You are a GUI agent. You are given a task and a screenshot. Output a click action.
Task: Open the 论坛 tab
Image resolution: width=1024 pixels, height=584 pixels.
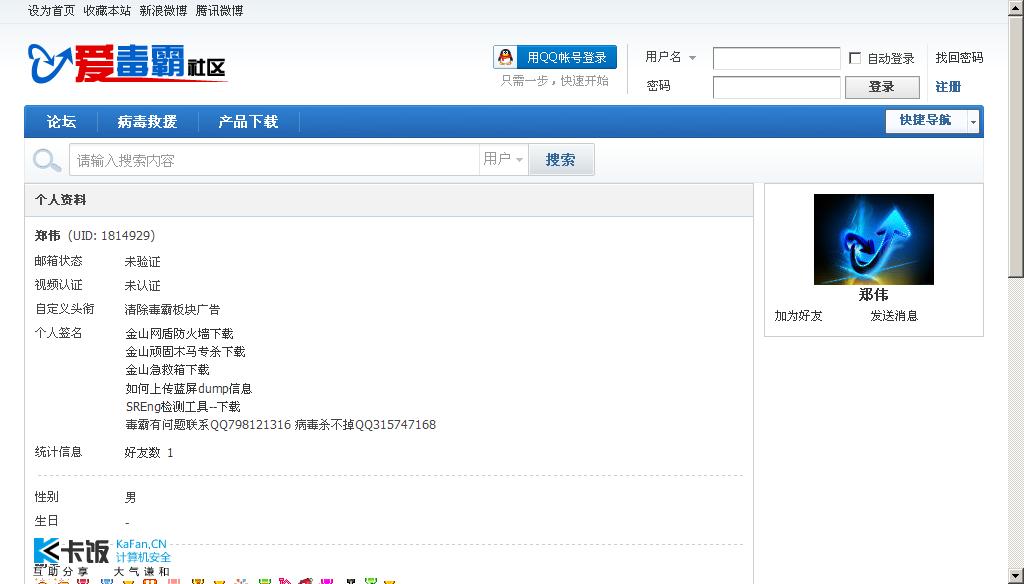click(x=61, y=122)
